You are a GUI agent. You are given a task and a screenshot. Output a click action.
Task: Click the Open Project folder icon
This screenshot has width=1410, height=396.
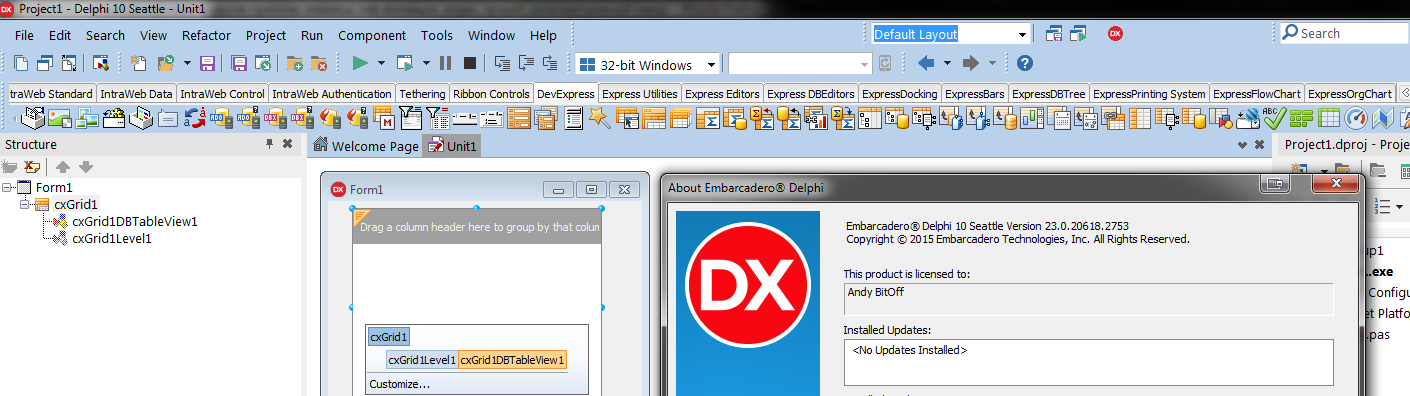pos(165,63)
